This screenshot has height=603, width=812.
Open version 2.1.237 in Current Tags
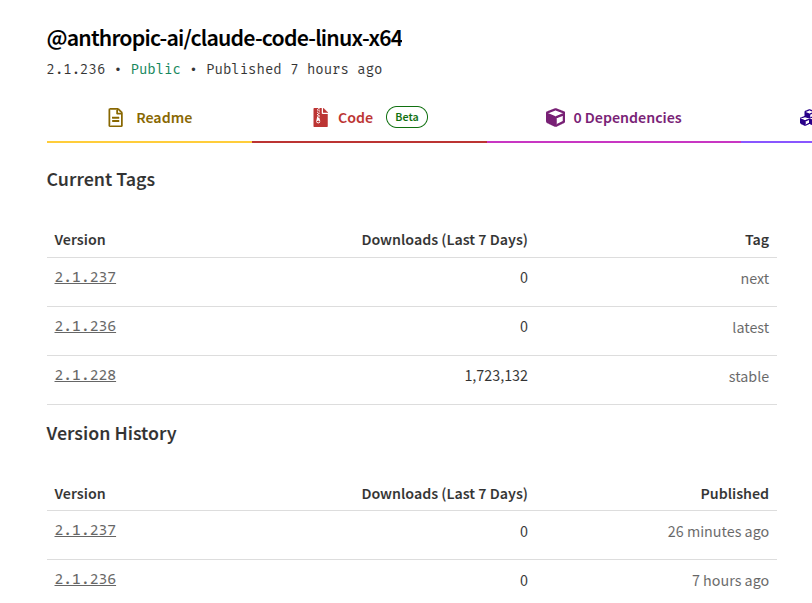click(85, 277)
